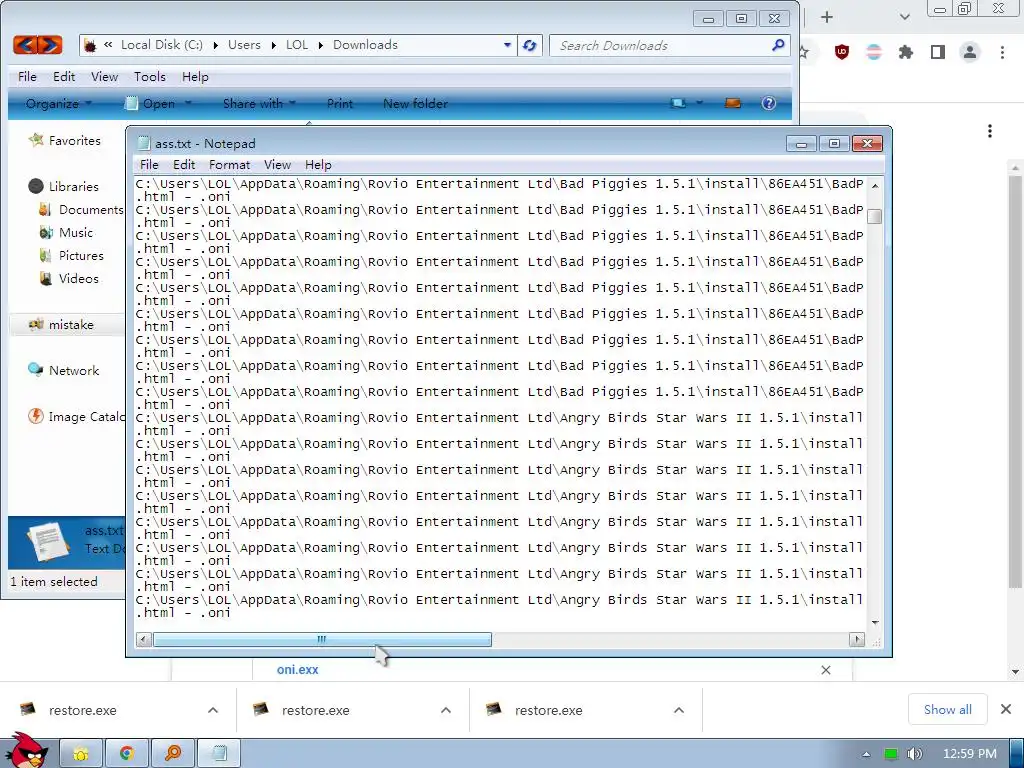Image resolution: width=1024 pixels, height=768 pixels.
Task: Toggle Chrome side panel icon
Action: click(x=938, y=52)
